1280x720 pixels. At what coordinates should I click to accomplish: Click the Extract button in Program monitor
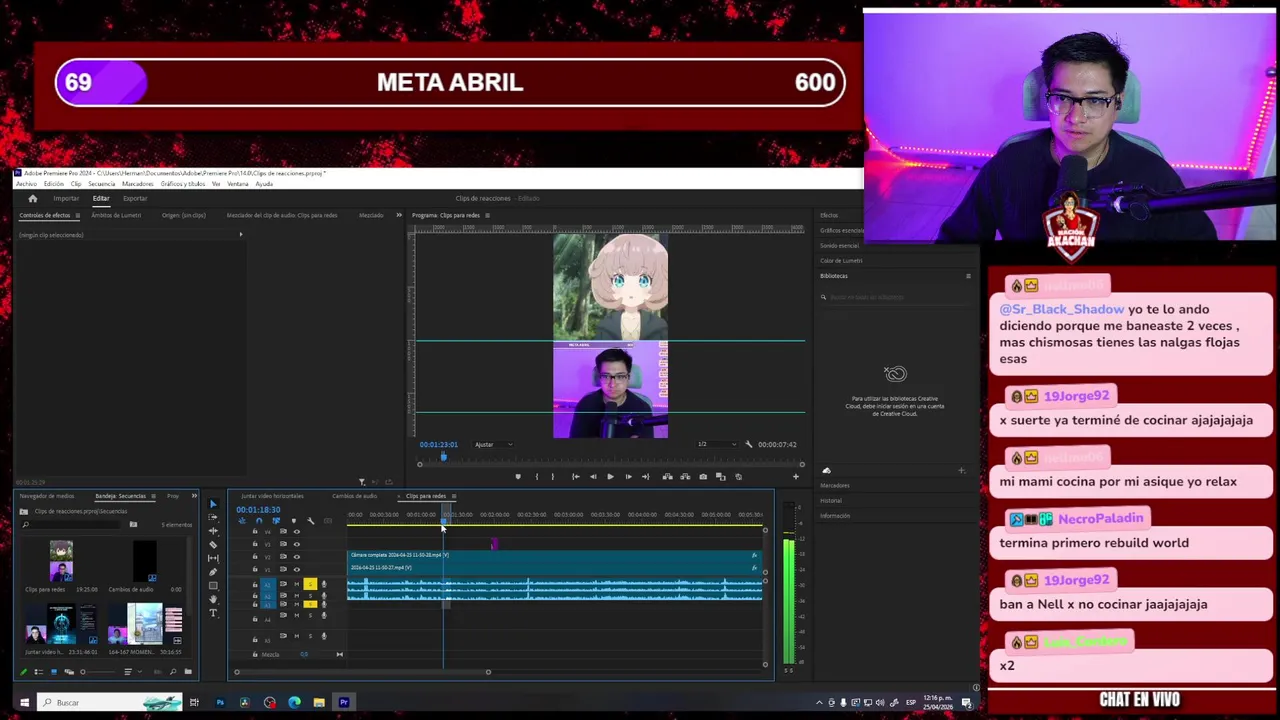pyautogui.click(x=685, y=476)
